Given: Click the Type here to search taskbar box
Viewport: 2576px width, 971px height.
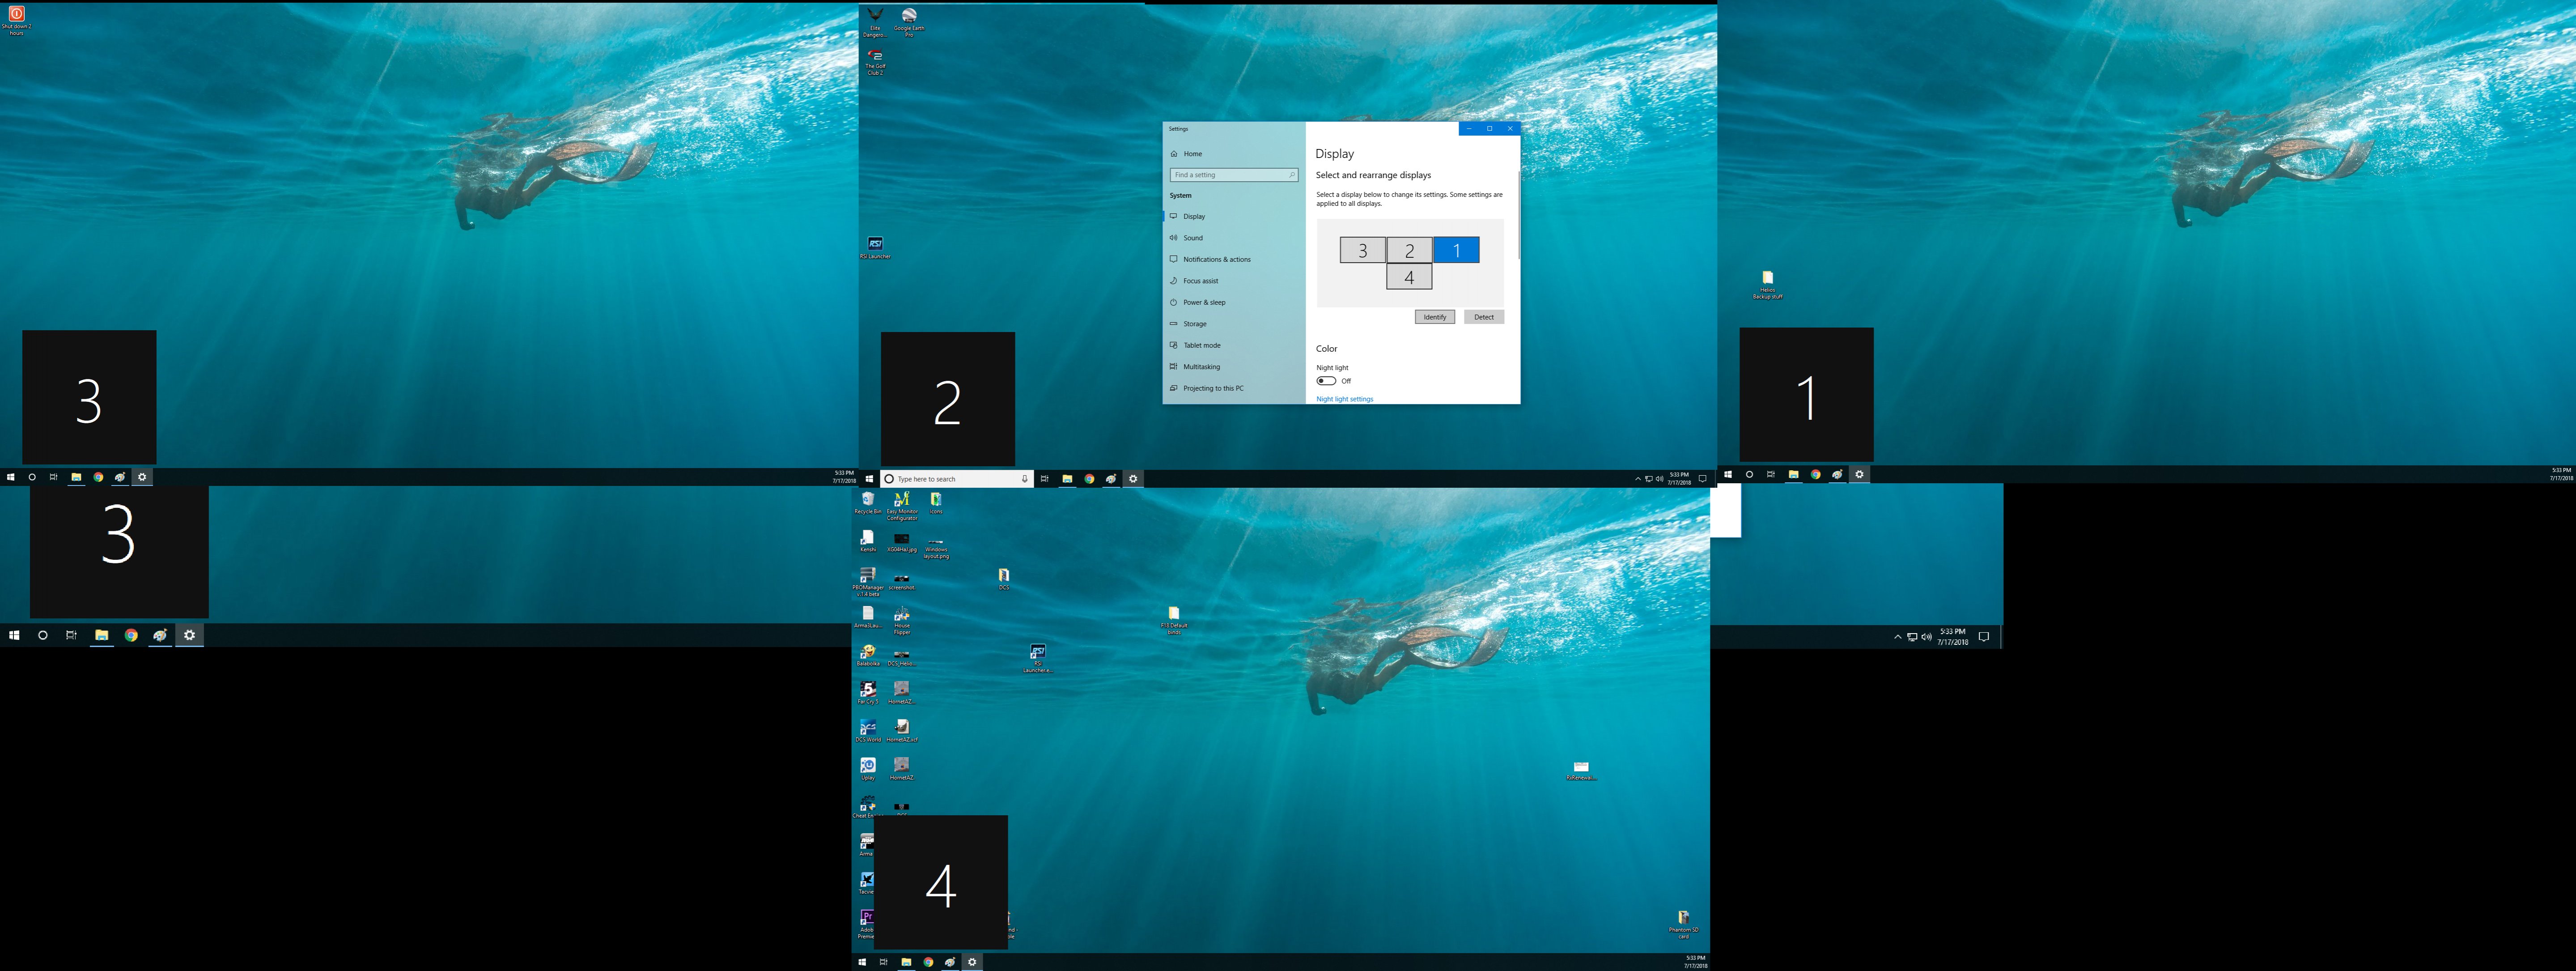Looking at the screenshot, I should (x=957, y=479).
